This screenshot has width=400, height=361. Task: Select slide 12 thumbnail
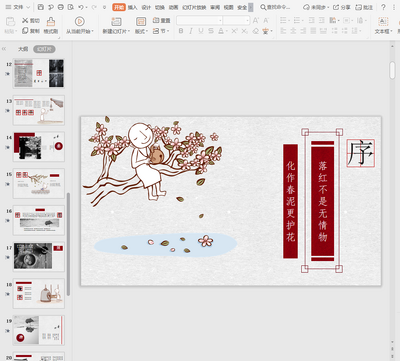point(39,73)
